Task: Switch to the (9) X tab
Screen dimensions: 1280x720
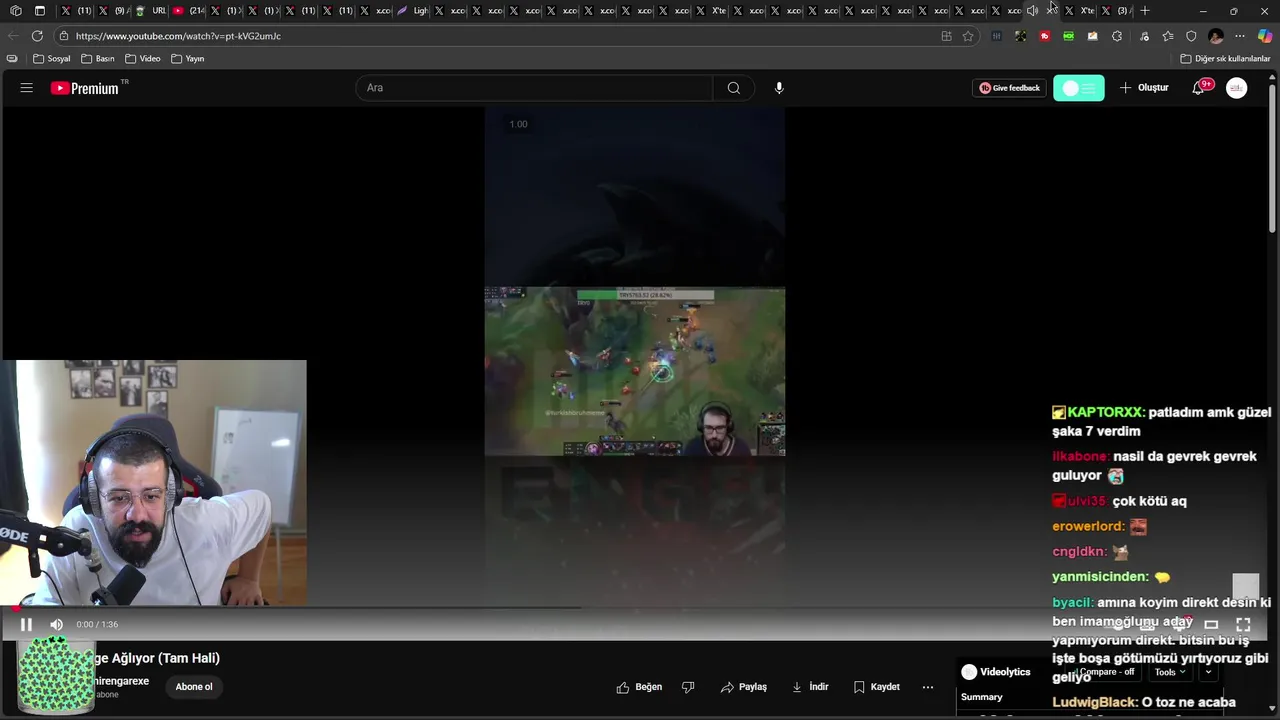Action: pos(113,11)
